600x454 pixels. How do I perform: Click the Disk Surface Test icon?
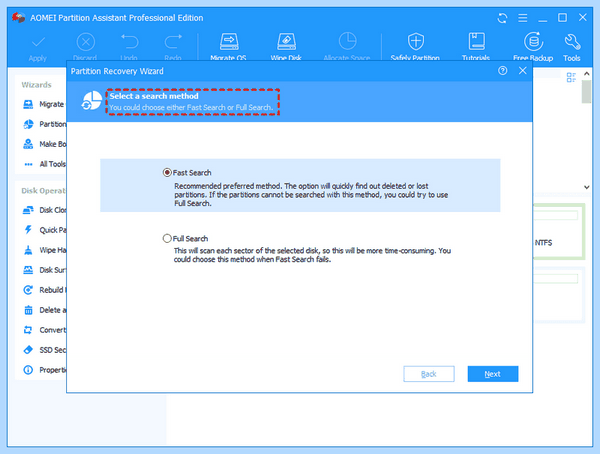(28, 270)
